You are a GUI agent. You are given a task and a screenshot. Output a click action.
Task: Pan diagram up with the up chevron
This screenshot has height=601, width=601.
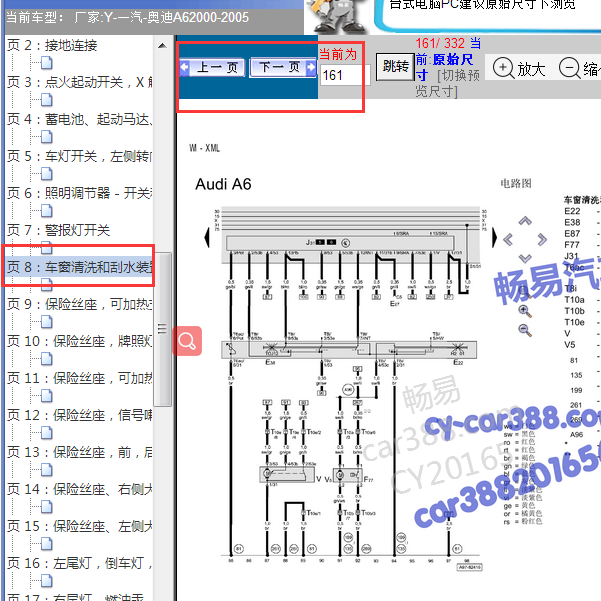pyautogui.click(x=525, y=221)
